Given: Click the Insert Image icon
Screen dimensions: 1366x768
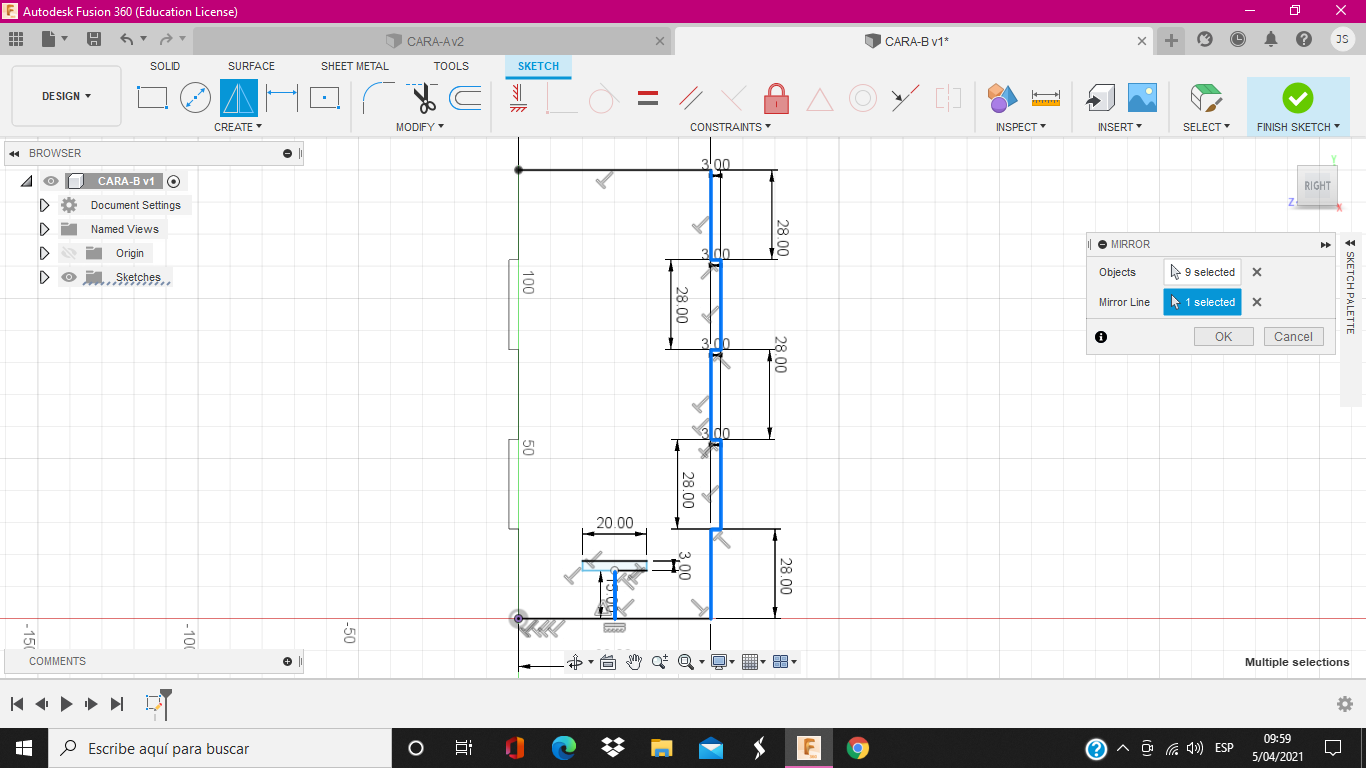Looking at the screenshot, I should pos(1142,98).
